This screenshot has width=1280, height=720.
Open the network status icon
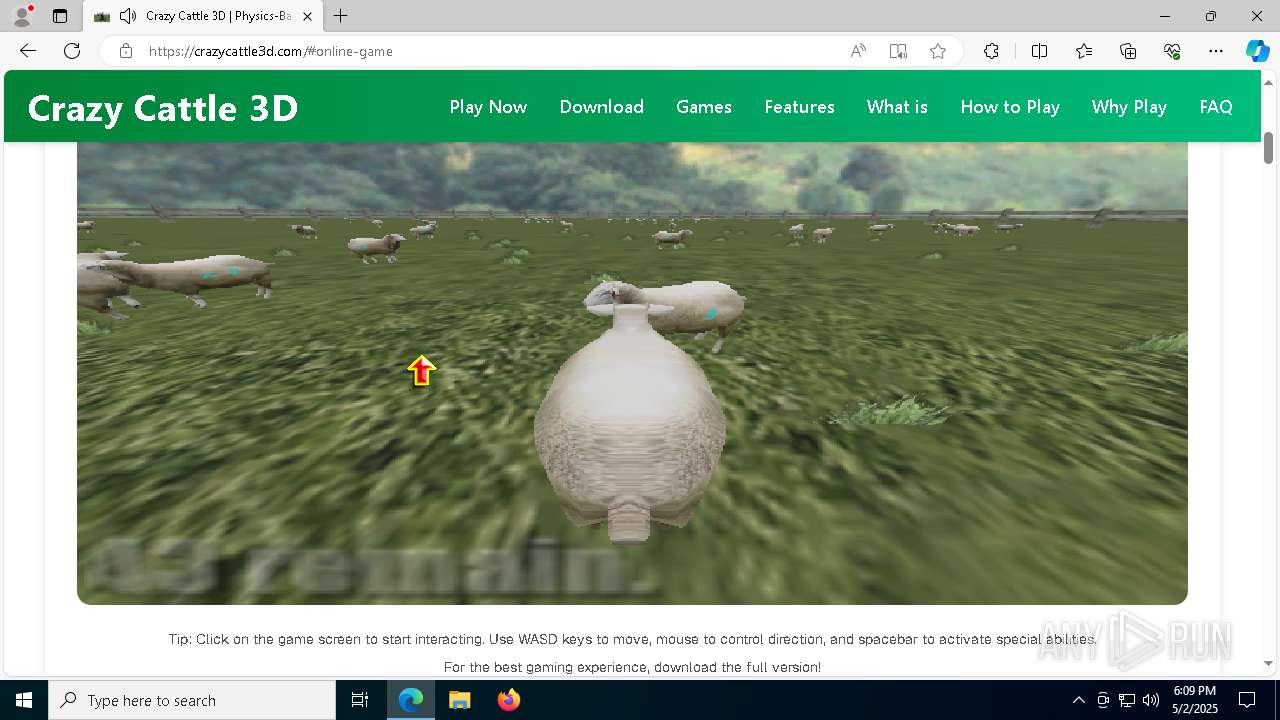point(1127,700)
